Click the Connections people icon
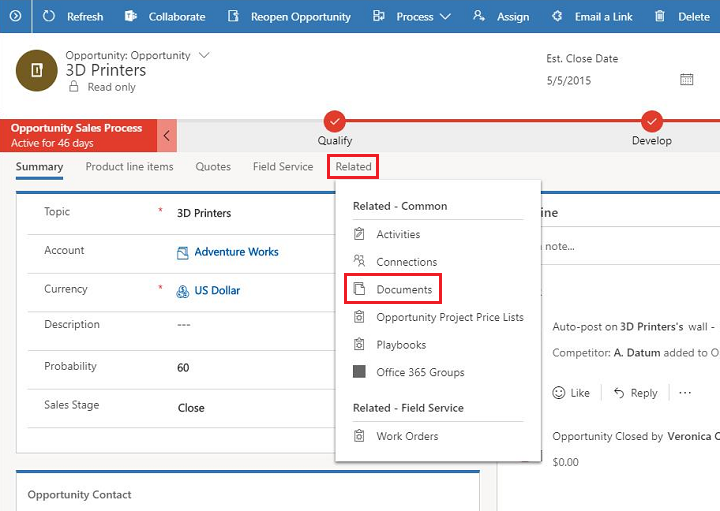720x511 pixels. pos(359,261)
